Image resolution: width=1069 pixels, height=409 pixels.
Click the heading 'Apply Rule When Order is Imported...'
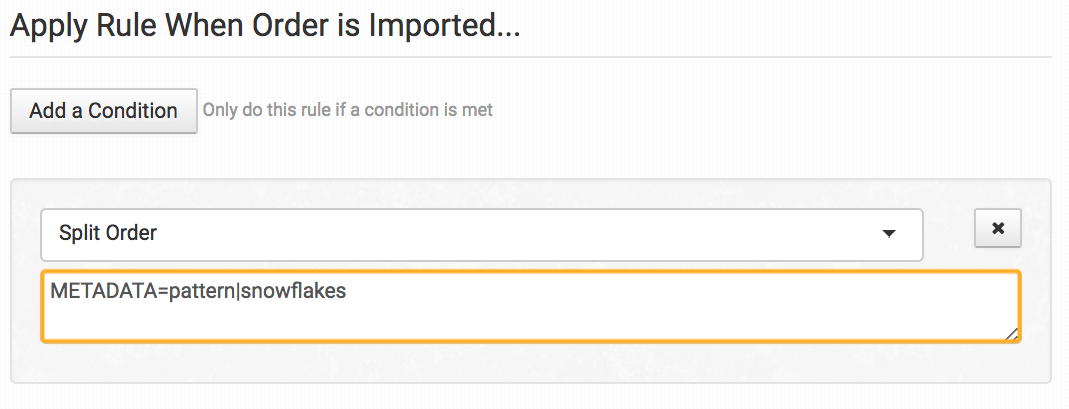tap(265, 25)
